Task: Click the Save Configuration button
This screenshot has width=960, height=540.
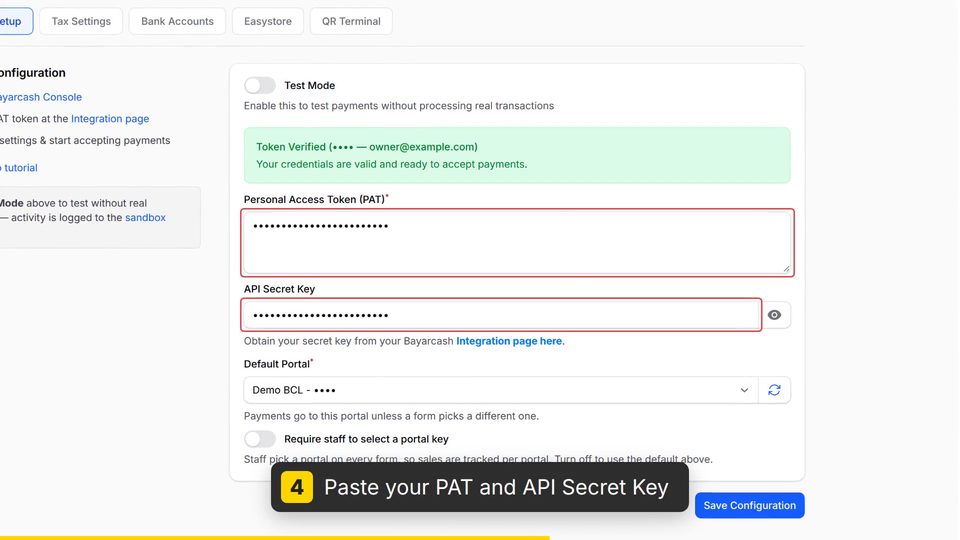Action: point(749,505)
